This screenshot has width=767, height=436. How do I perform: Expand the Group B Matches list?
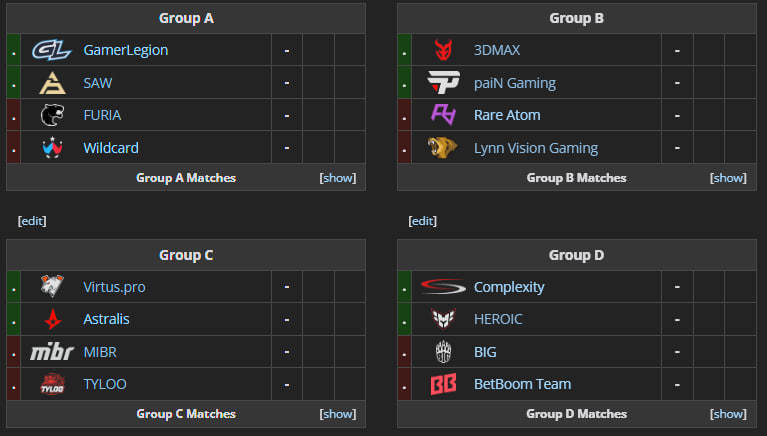(x=728, y=178)
